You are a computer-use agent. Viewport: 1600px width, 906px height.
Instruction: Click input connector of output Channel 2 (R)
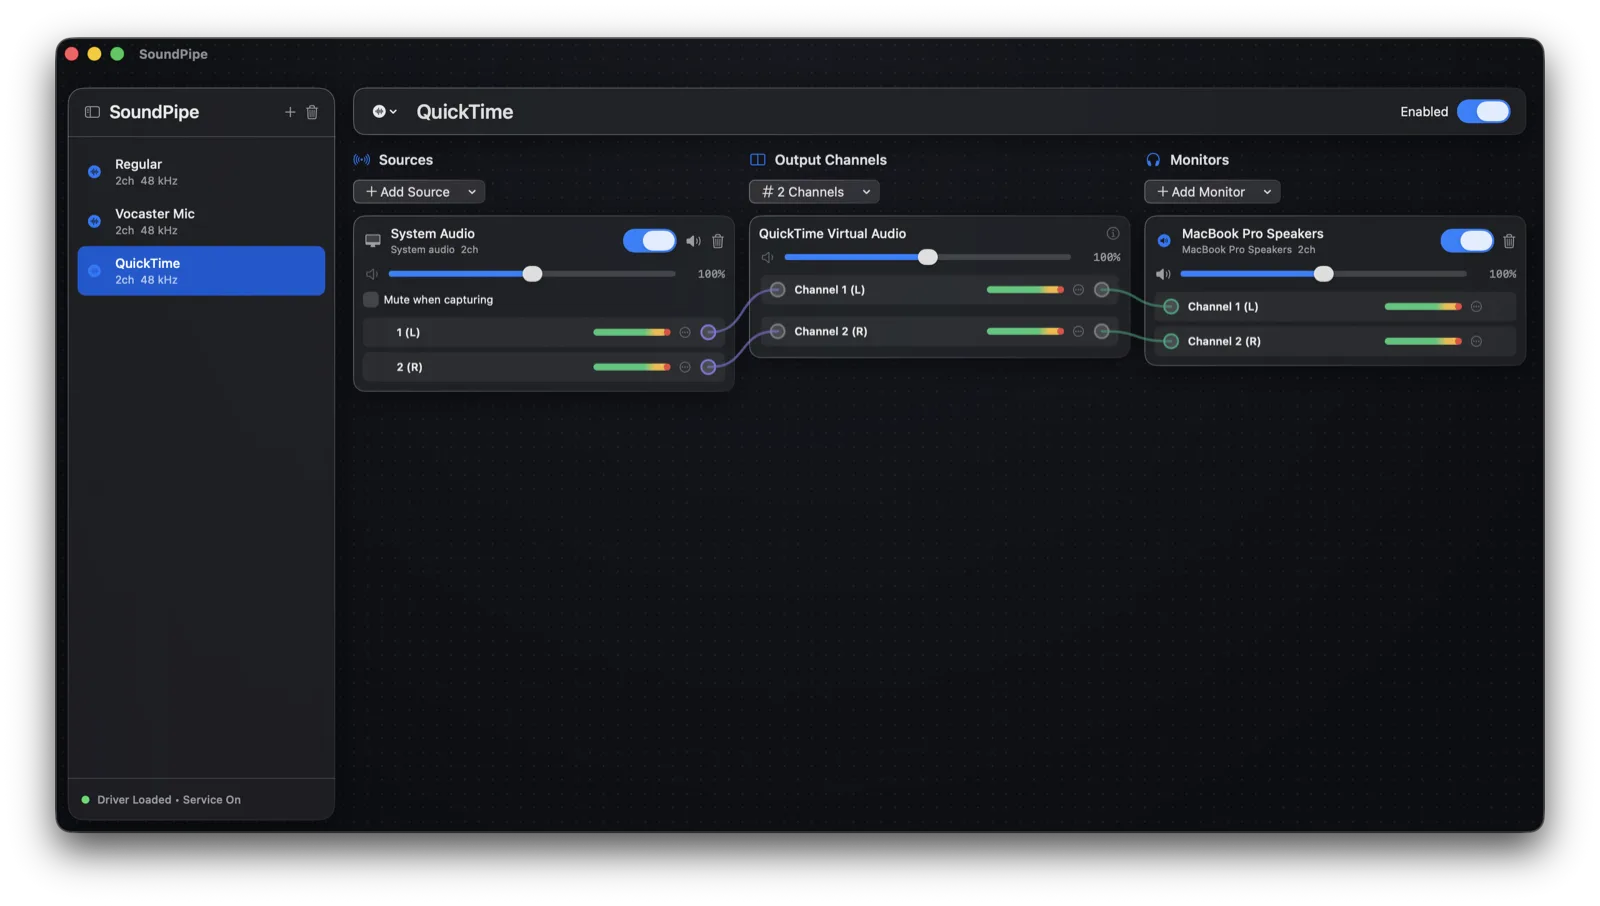tap(778, 331)
